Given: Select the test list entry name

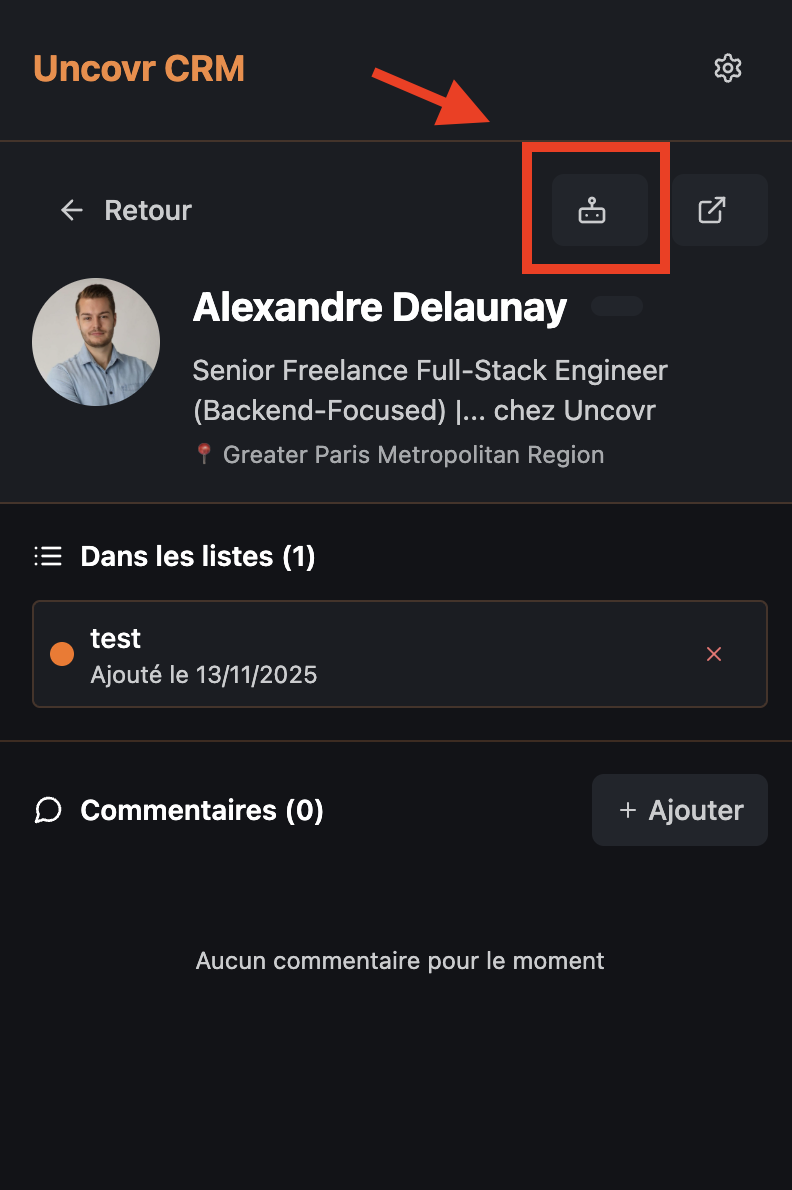Looking at the screenshot, I should coord(116,638).
